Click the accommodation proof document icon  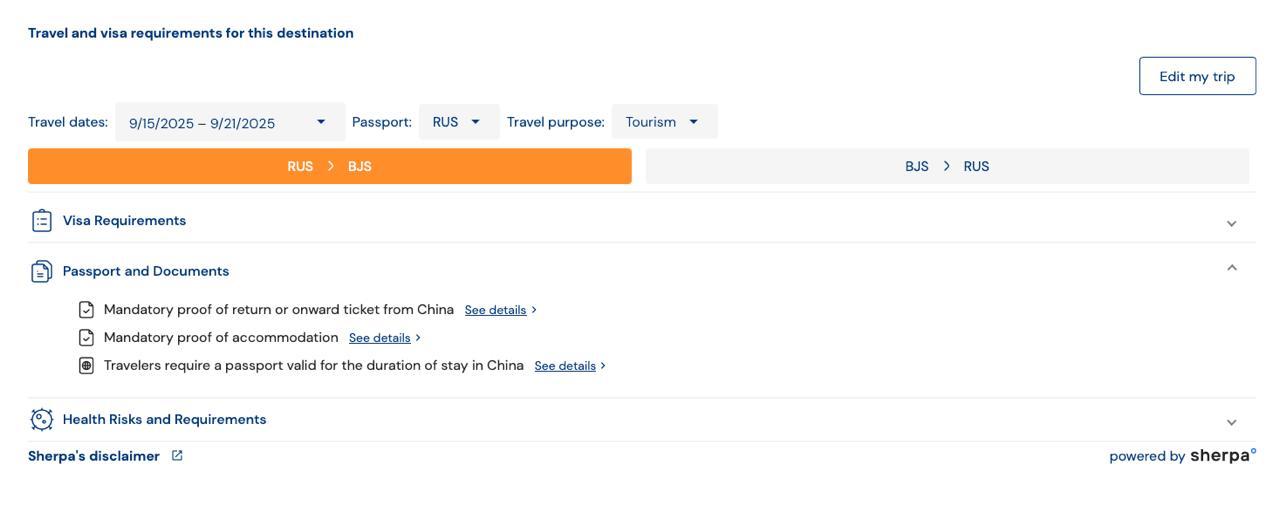click(x=87, y=338)
